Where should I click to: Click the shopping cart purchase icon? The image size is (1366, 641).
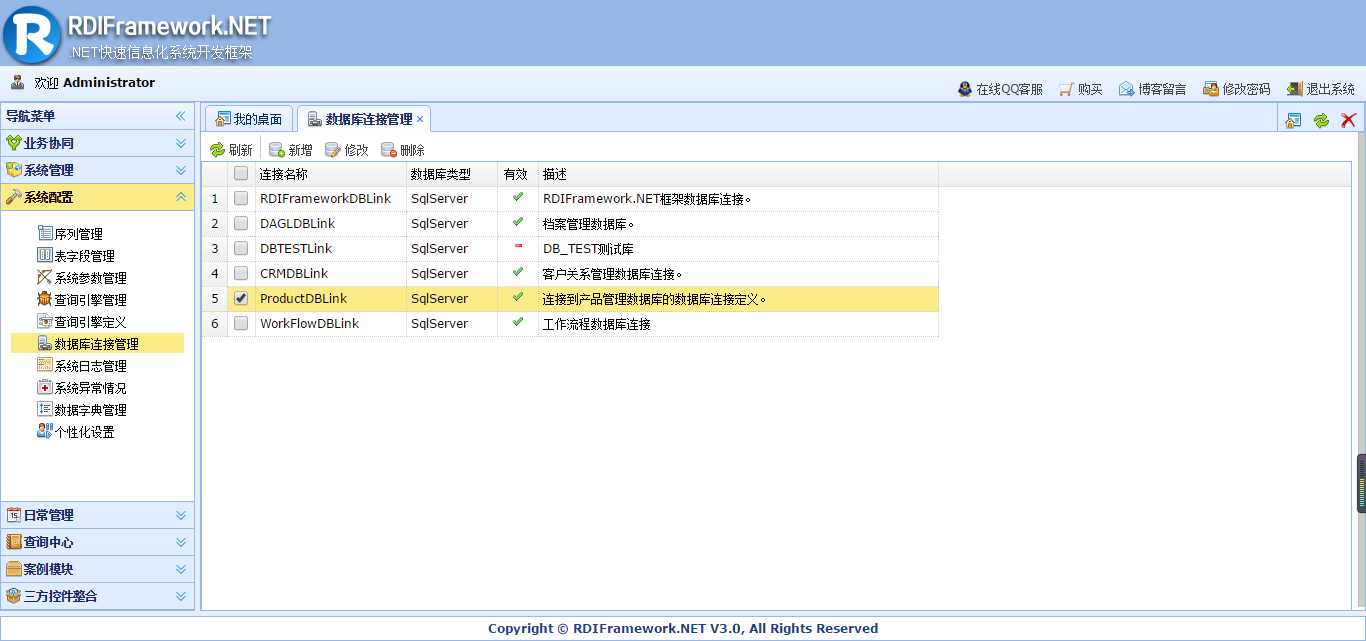tap(1067, 89)
